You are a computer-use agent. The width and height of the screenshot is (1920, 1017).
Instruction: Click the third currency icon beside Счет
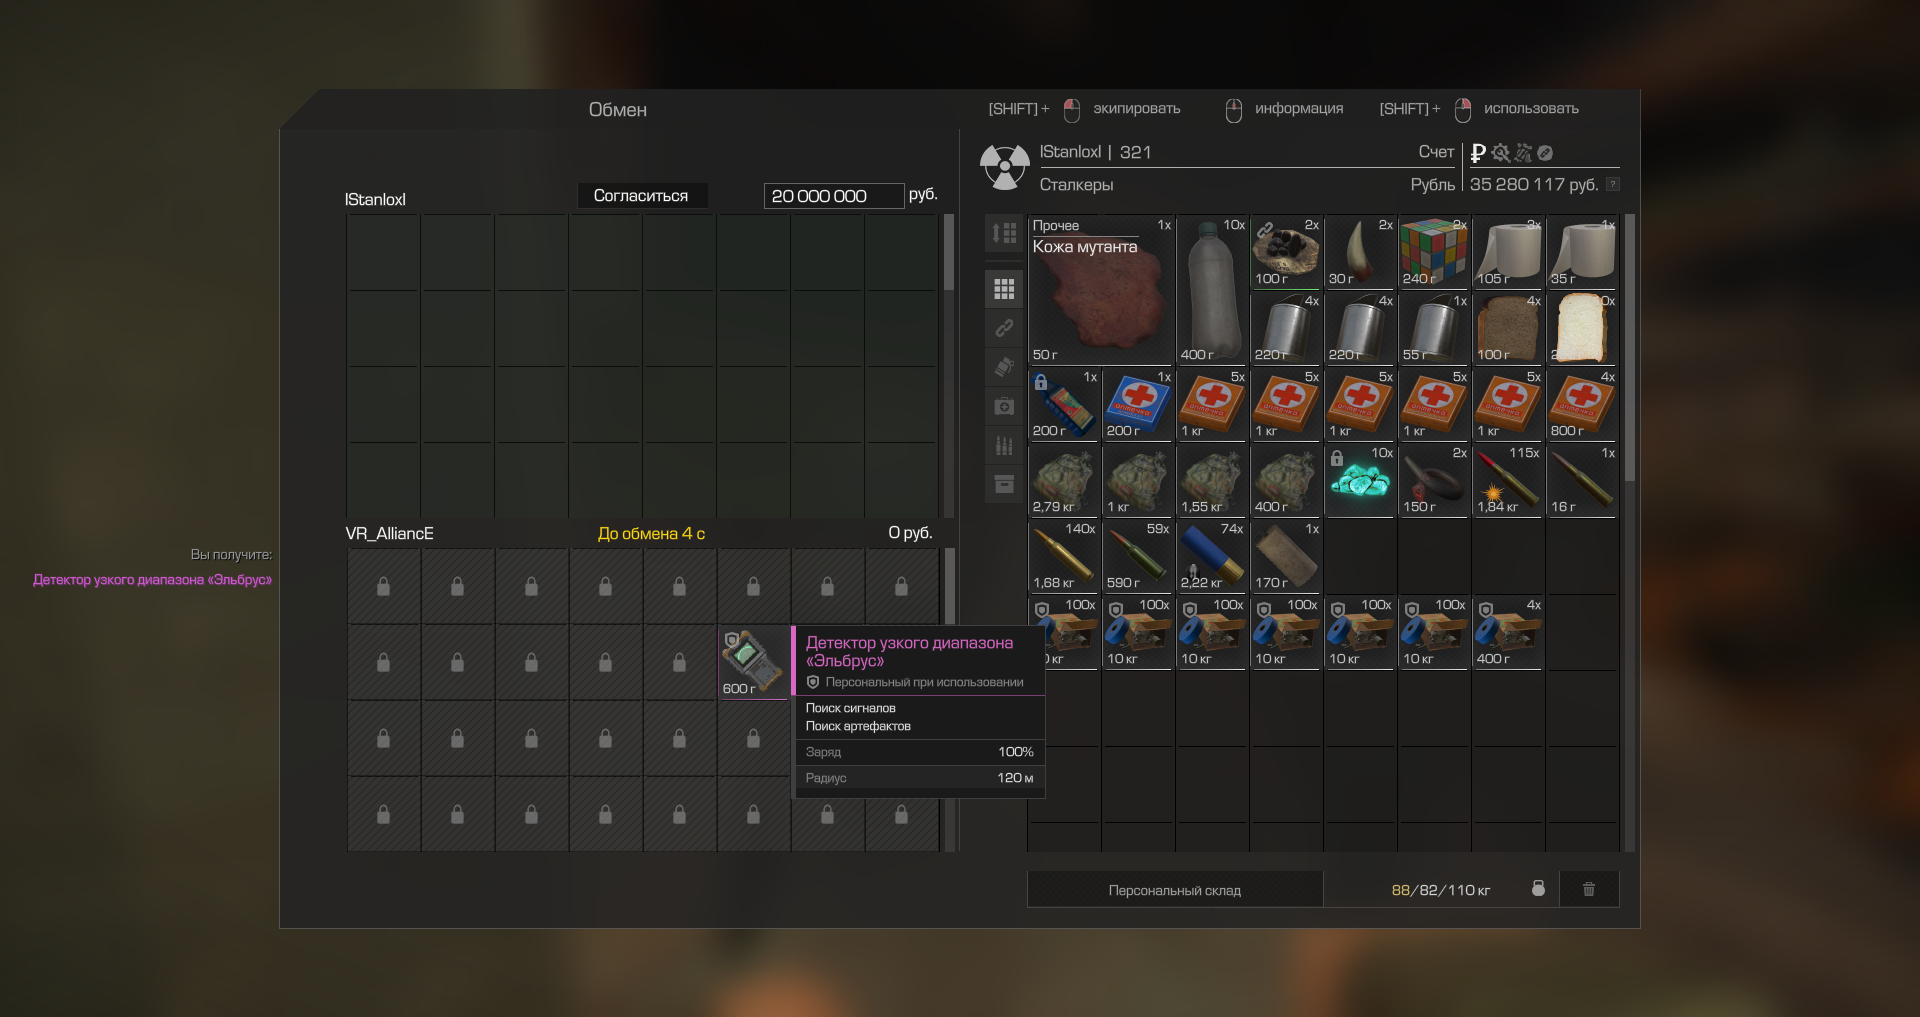click(x=1523, y=153)
